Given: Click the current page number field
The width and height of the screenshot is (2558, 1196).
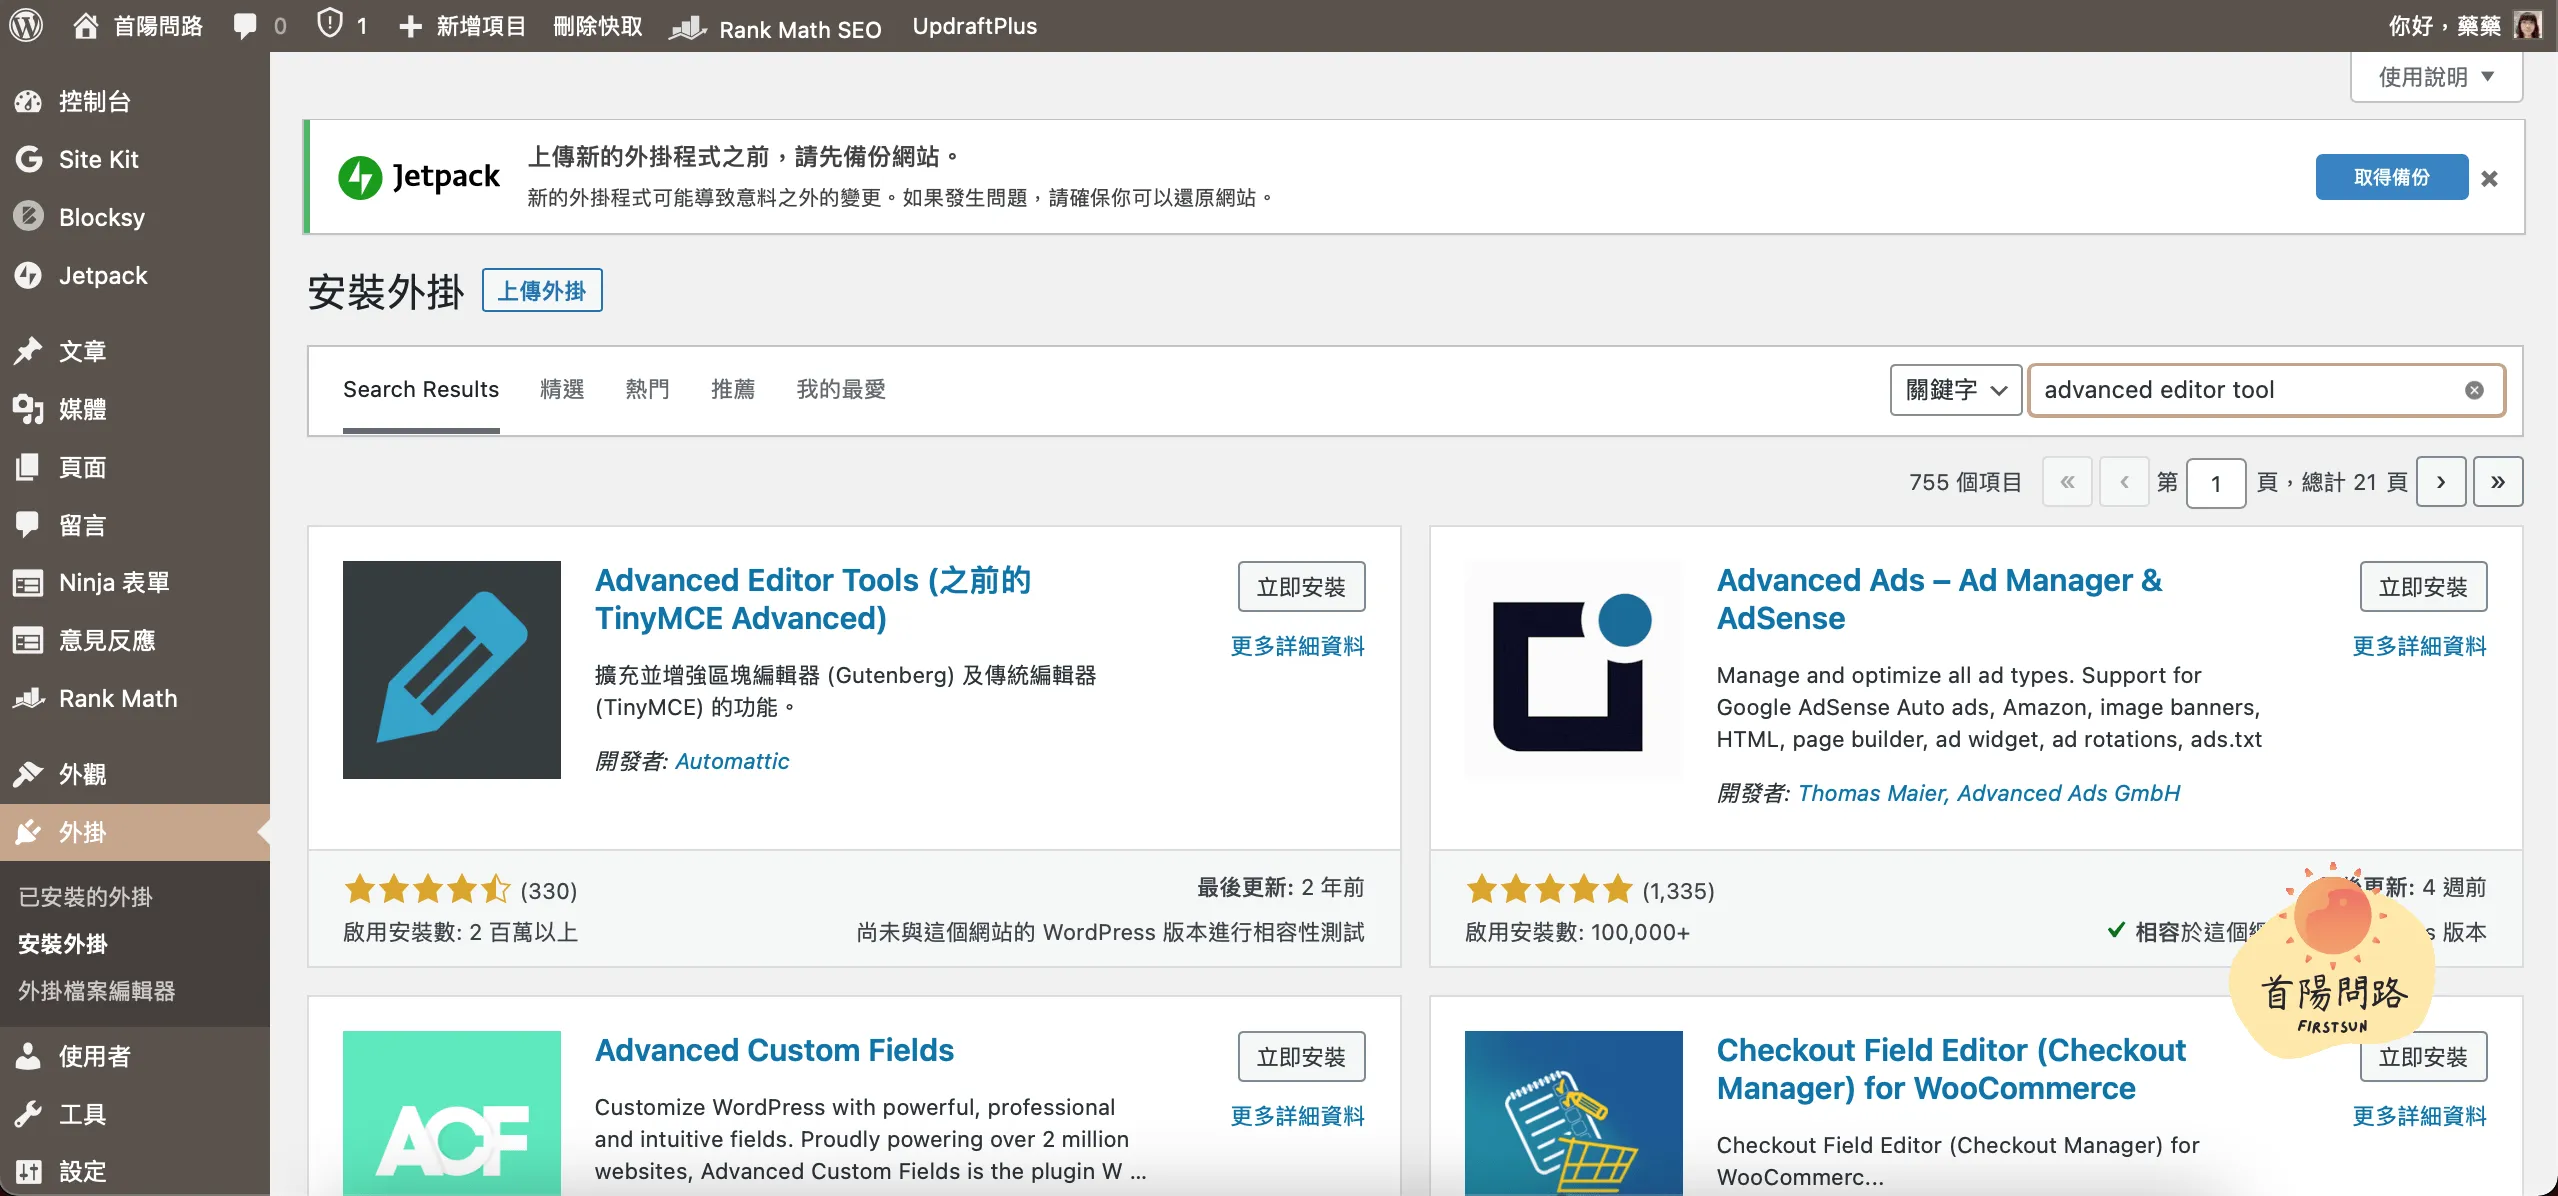Looking at the screenshot, I should coord(2215,483).
